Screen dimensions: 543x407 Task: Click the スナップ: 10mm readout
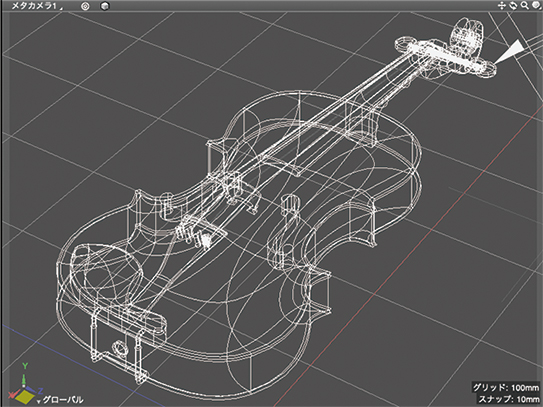coord(509,399)
